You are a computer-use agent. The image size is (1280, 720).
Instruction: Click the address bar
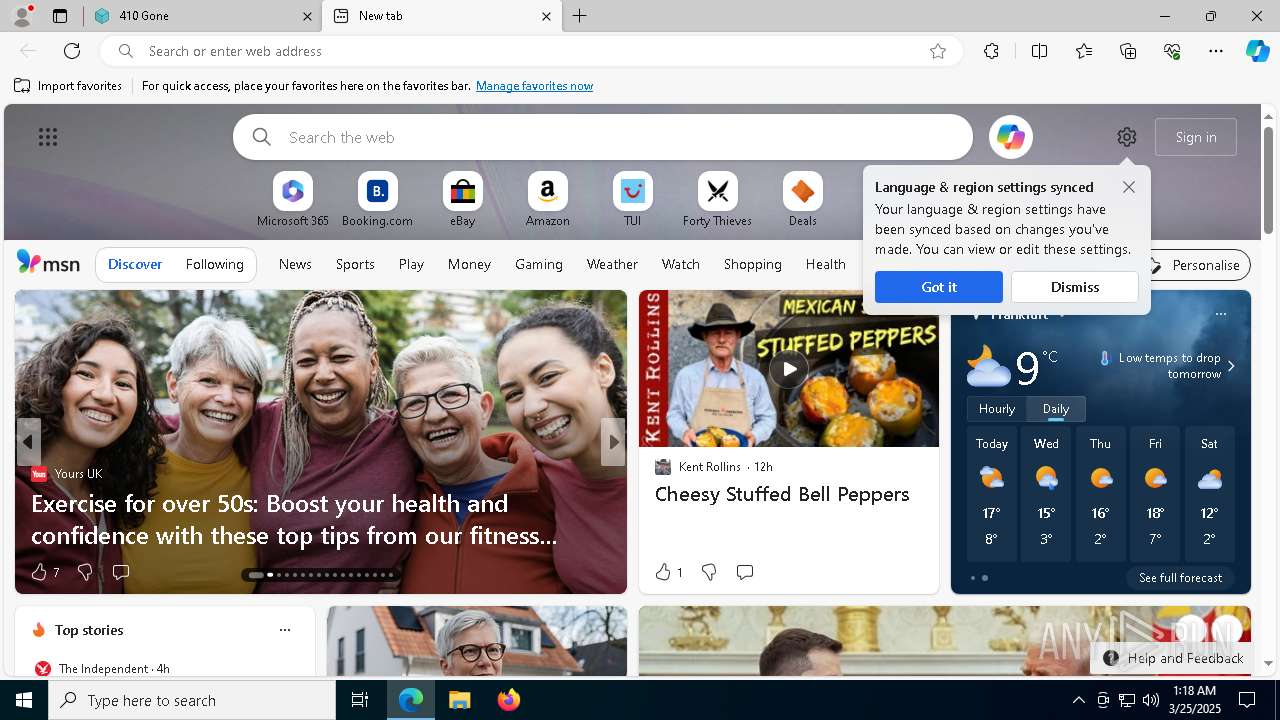coord(530,51)
